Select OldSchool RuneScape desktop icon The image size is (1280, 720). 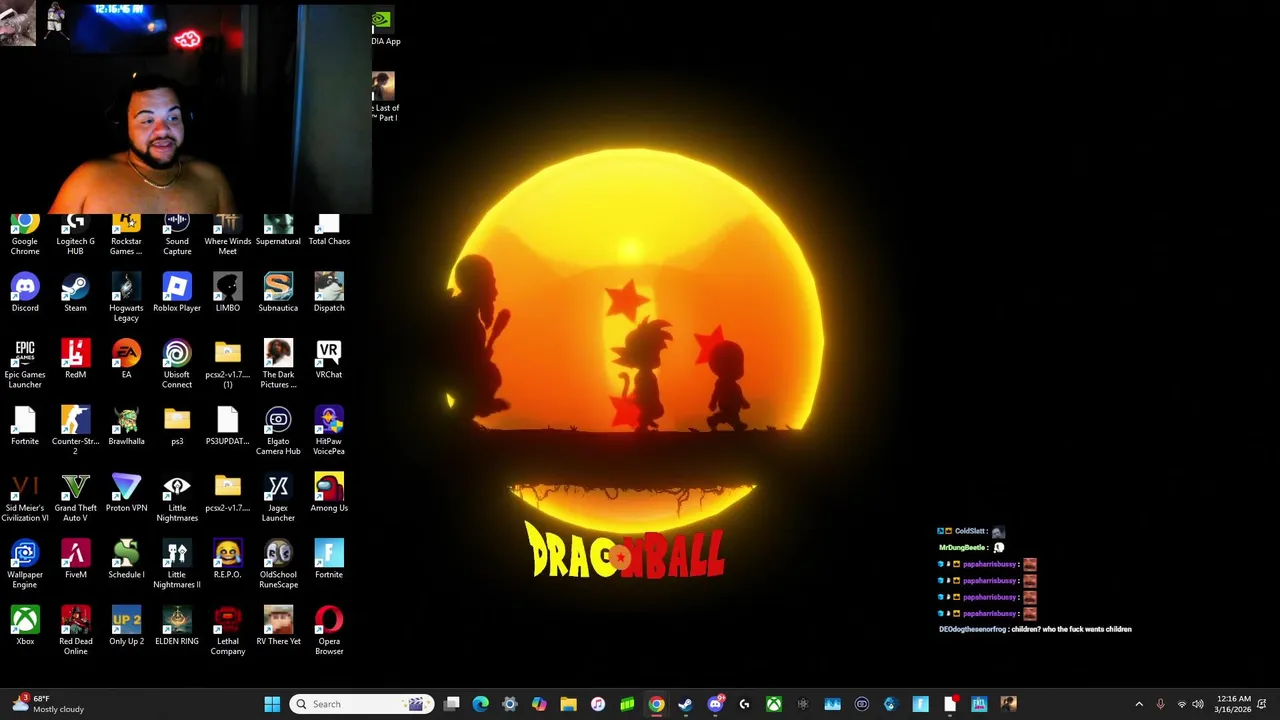(278, 565)
